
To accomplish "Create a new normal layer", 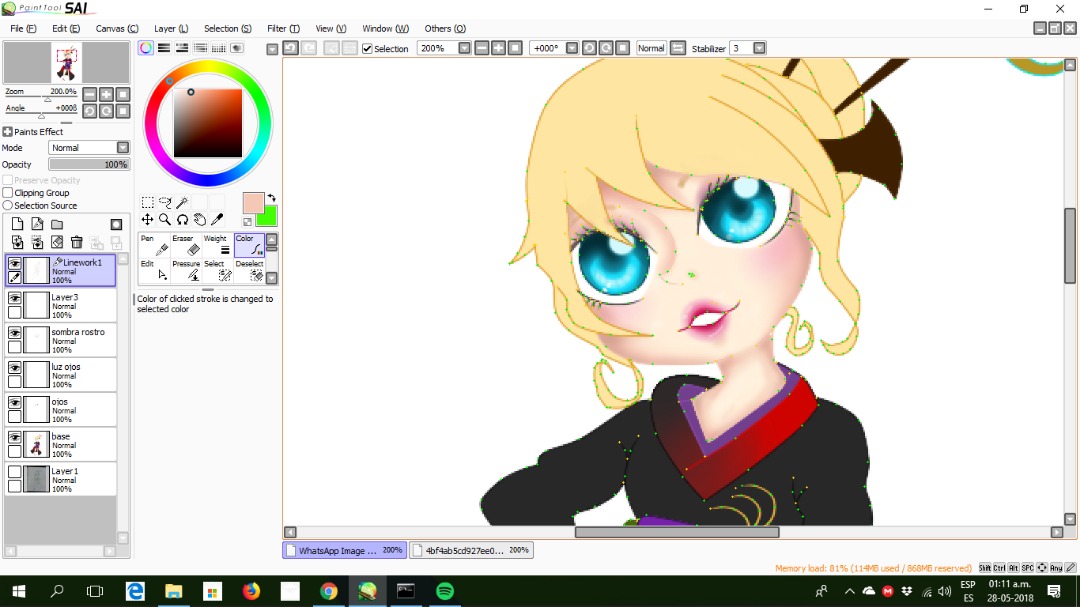I will tap(17, 224).
